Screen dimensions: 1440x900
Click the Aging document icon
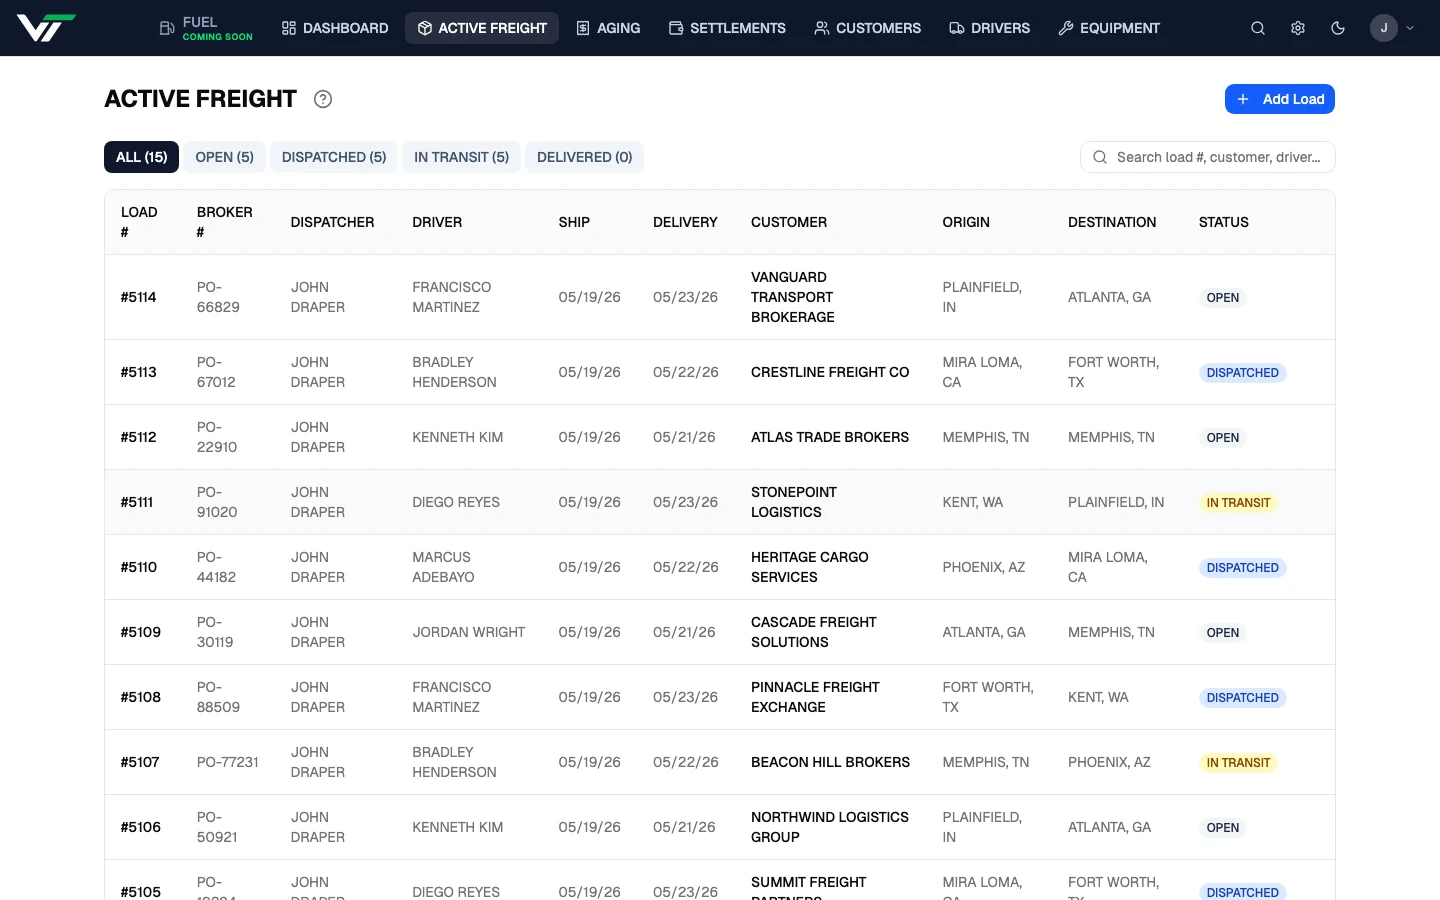pos(583,28)
